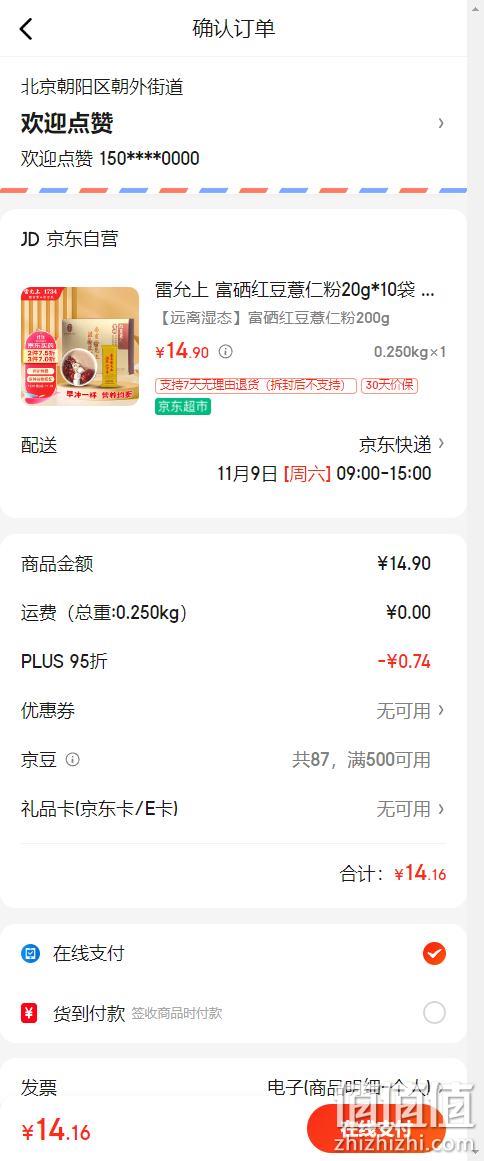Open the 京豆 info circle icon
Viewport: 484px width, 1161px height.
coord(73,760)
